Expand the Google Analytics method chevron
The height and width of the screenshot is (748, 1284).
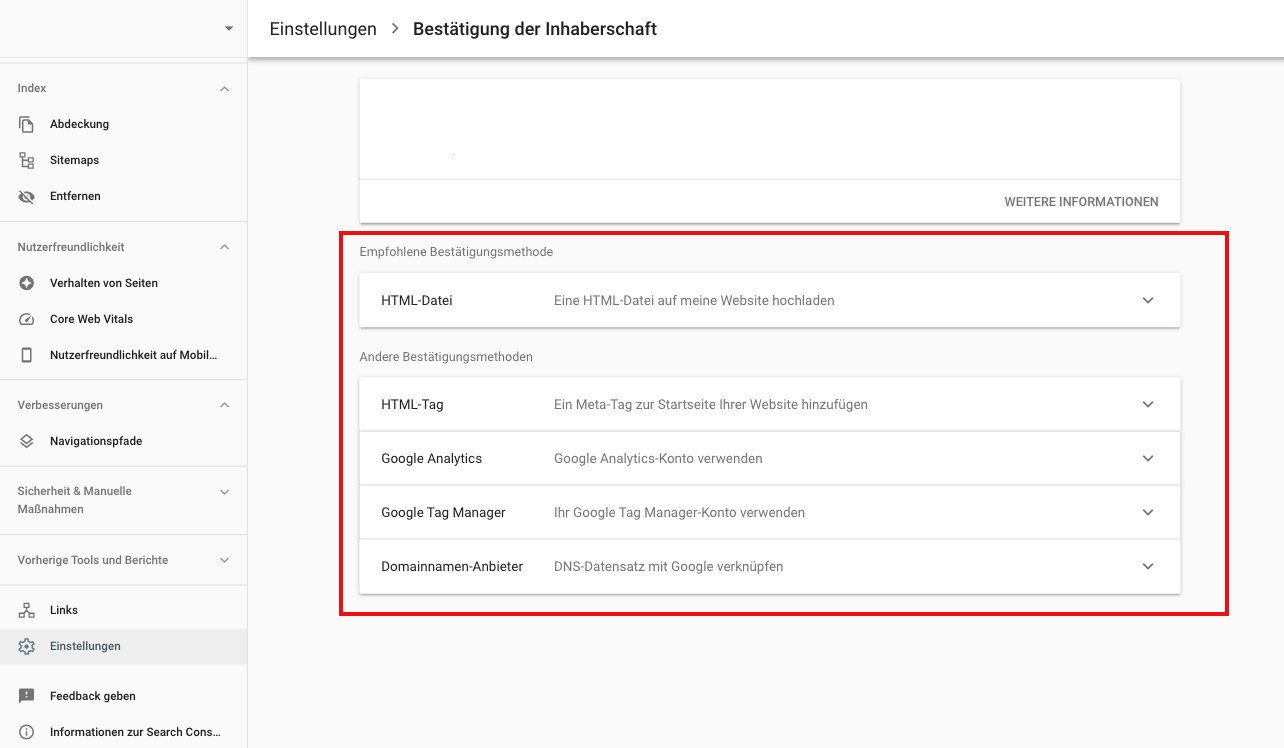click(x=1147, y=458)
